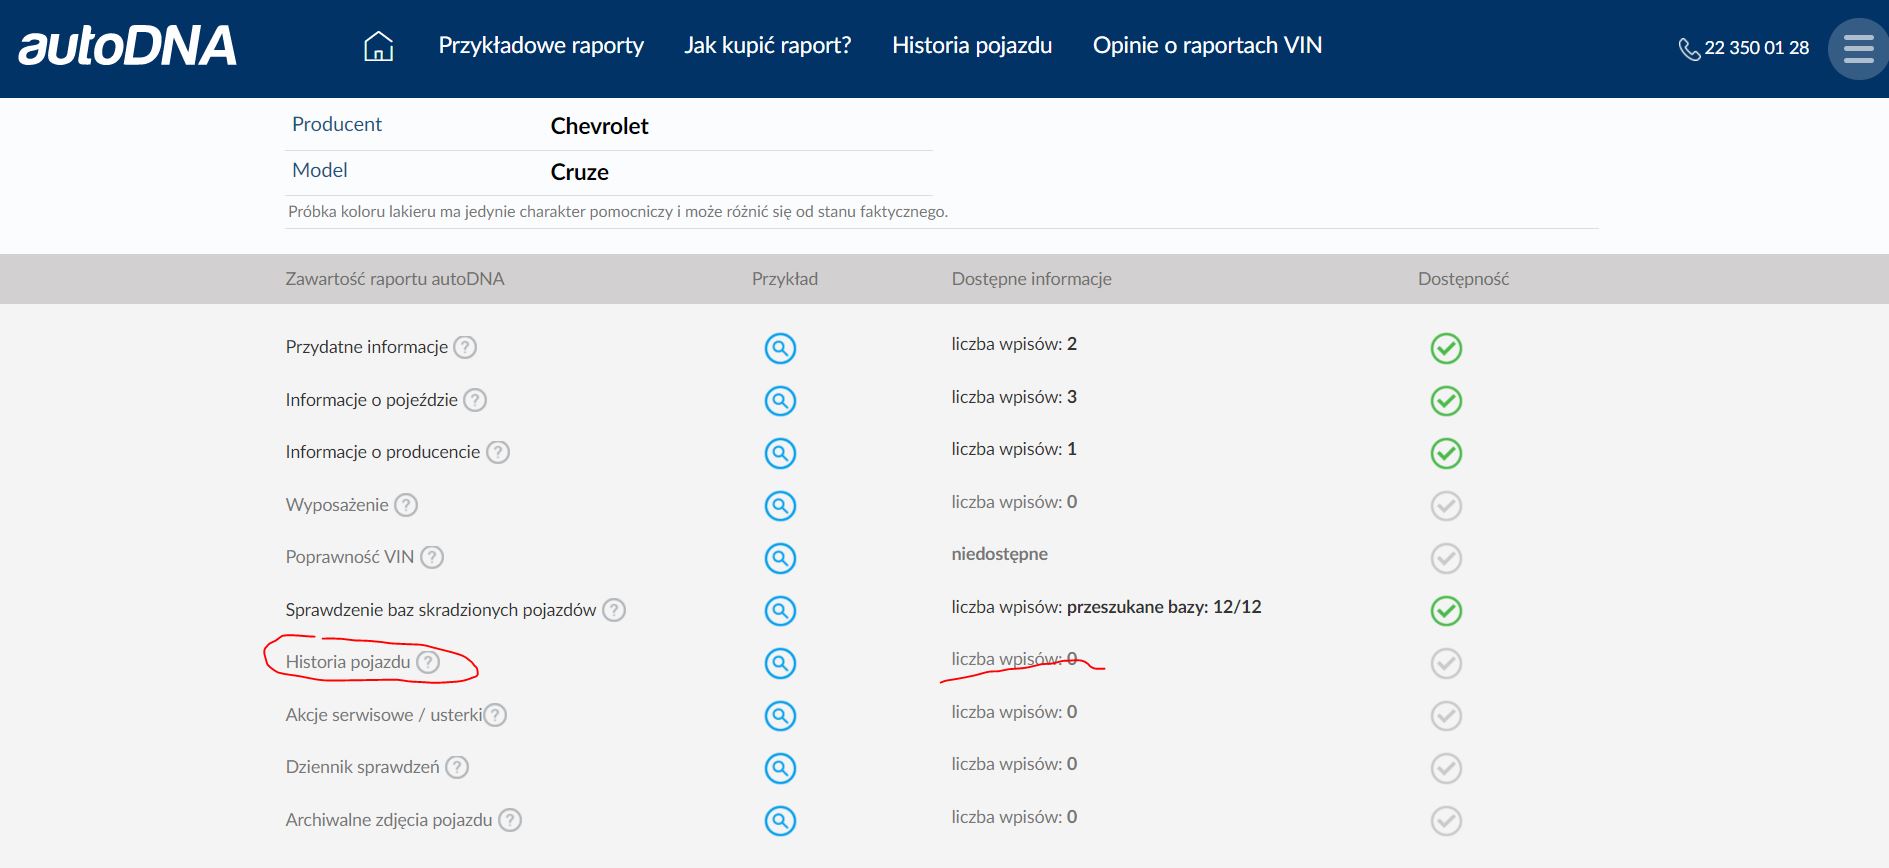Click the Informacje o pojeździe row label
This screenshot has height=868, width=1889.
371,400
